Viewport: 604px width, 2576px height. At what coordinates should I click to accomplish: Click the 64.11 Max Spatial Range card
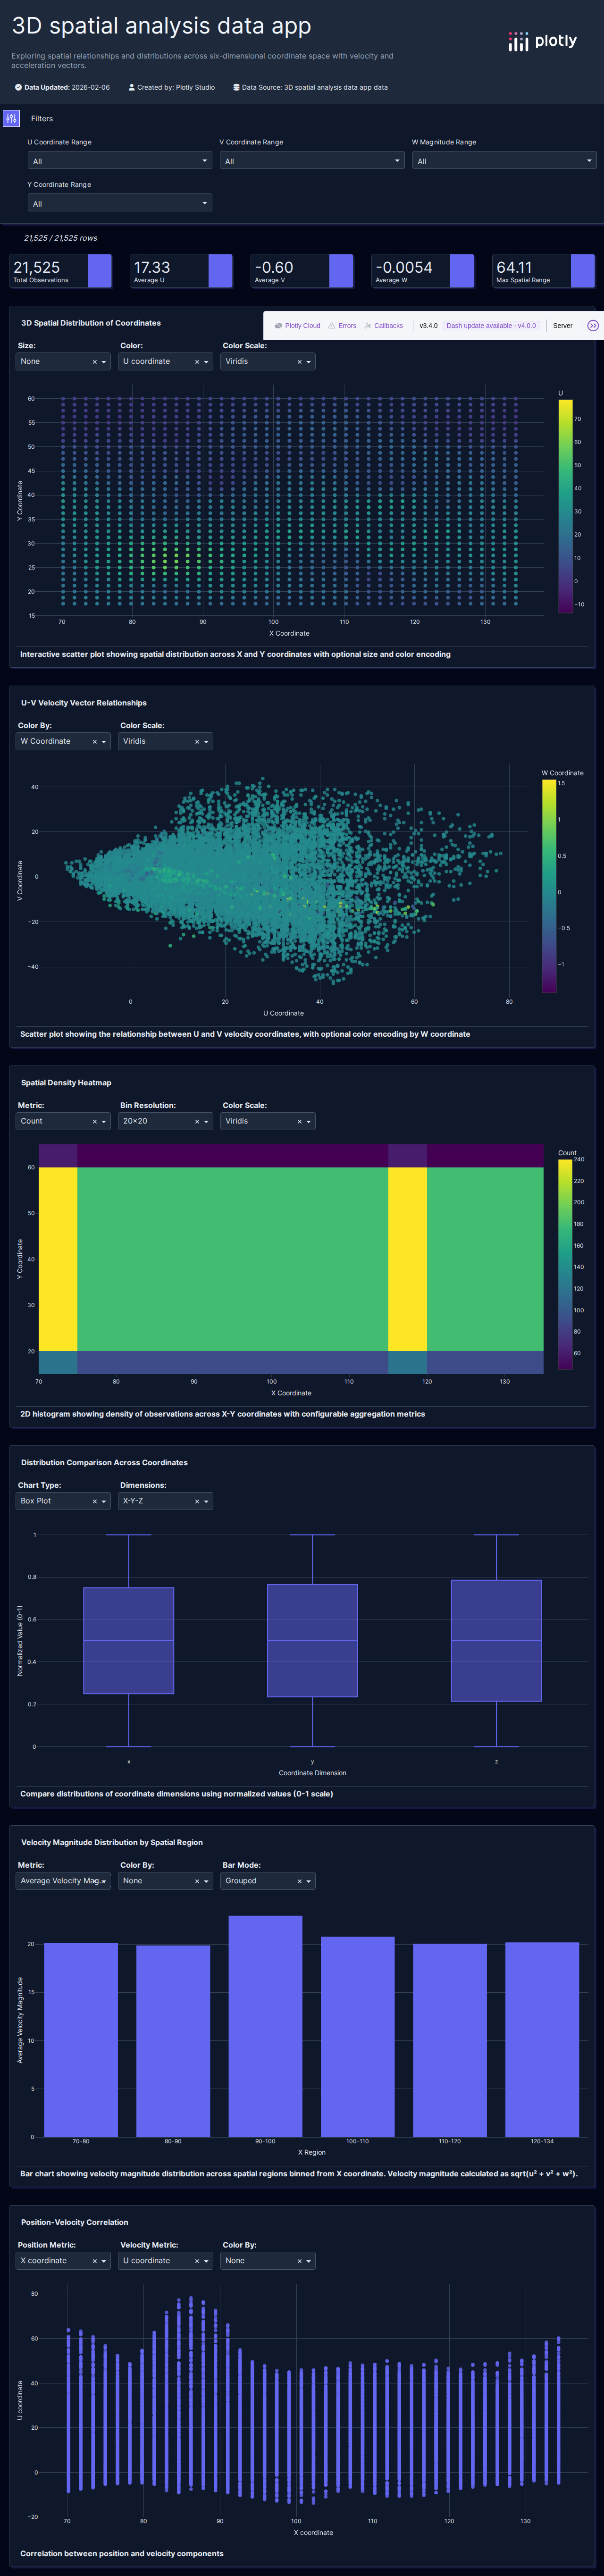[544, 271]
